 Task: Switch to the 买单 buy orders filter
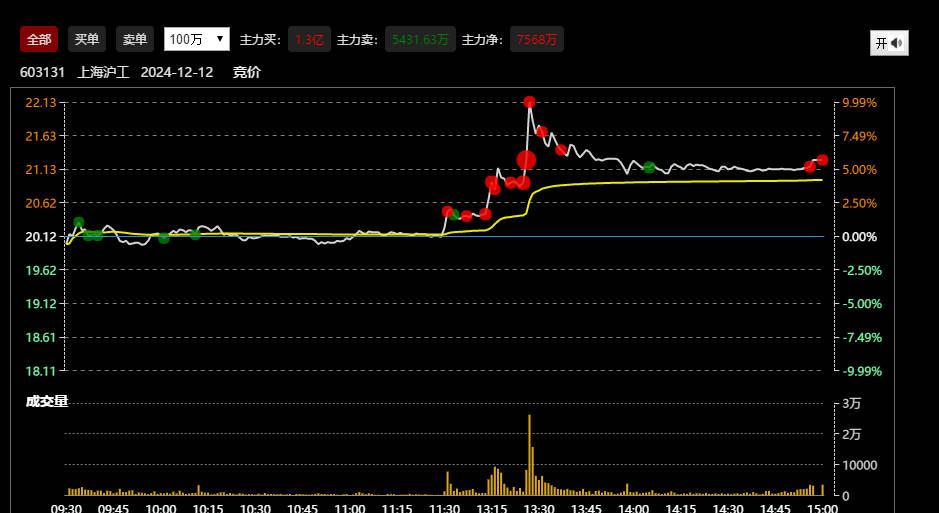pos(87,39)
